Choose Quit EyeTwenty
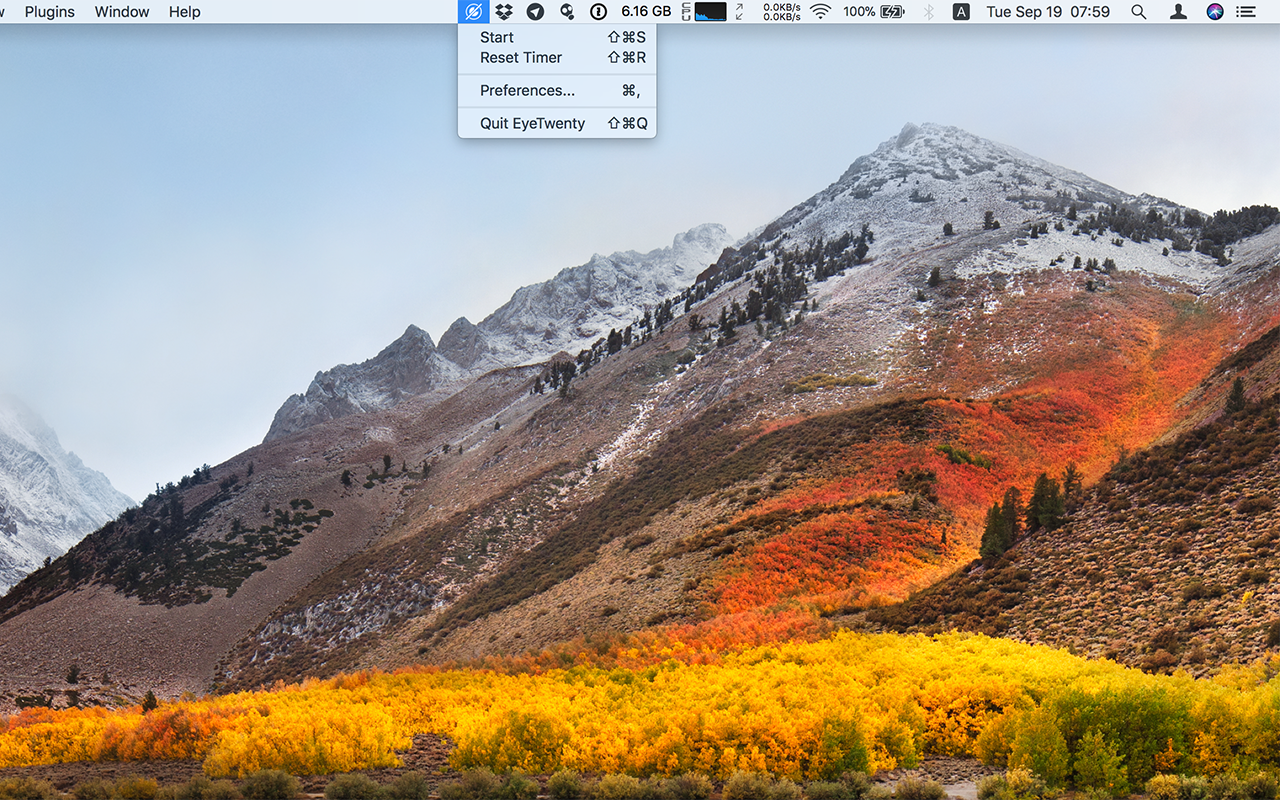Viewport: 1280px width, 800px height. click(557, 123)
